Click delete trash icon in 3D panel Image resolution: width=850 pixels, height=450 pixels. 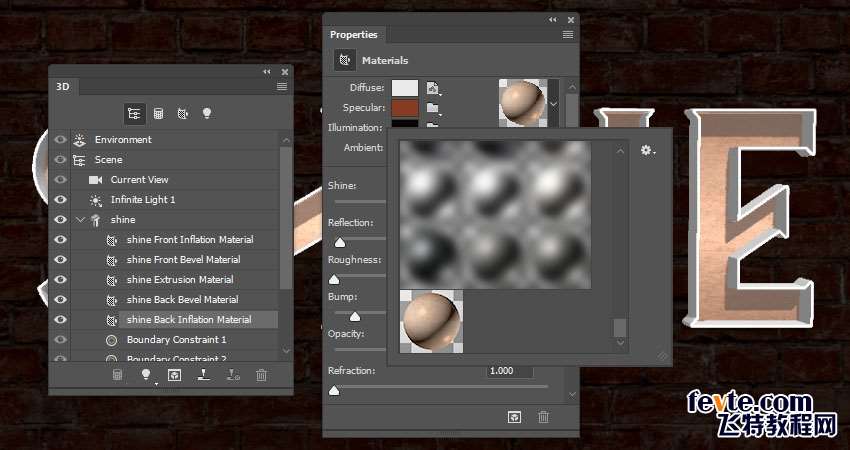261,375
